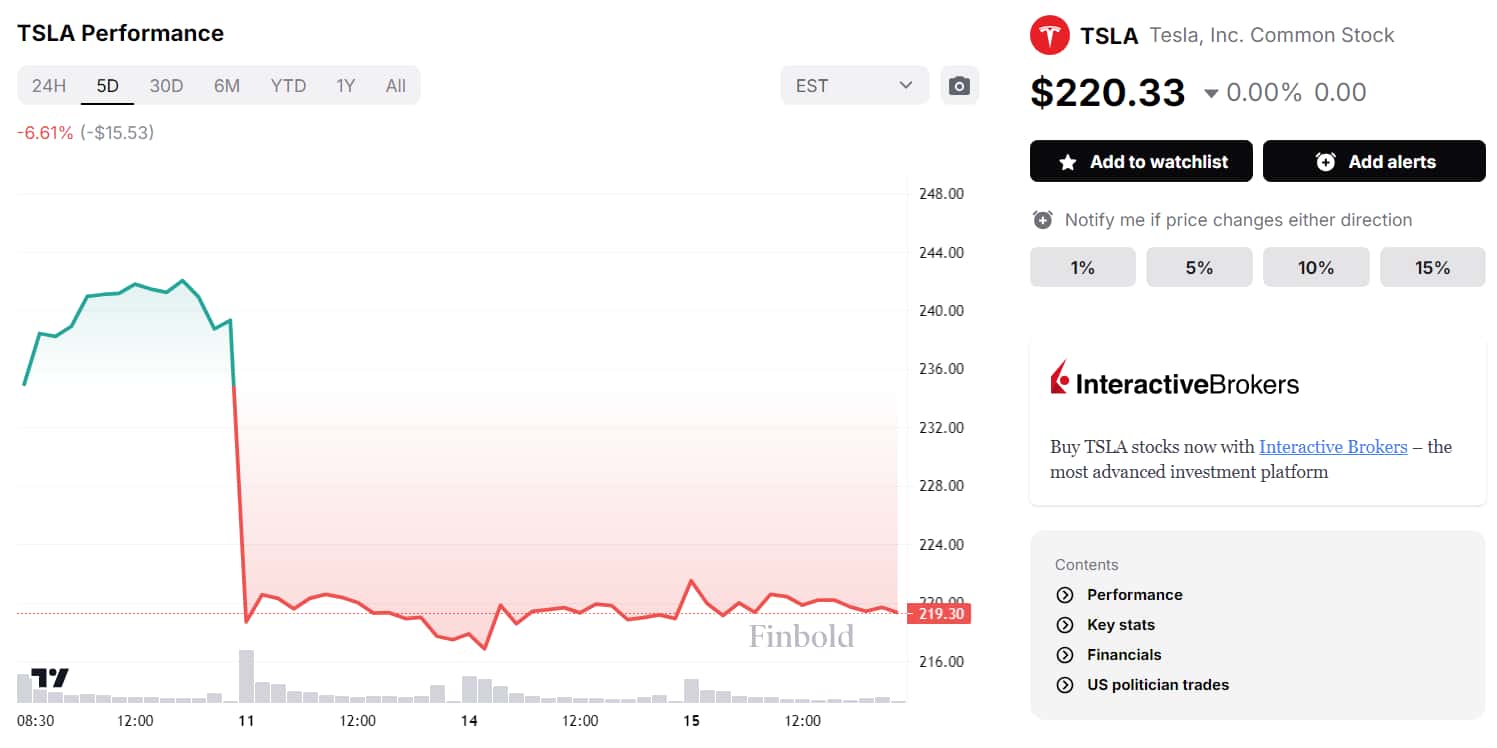The height and width of the screenshot is (748, 1497).
Task: Open the Interactive Brokers hyperlink
Action: click(x=1333, y=447)
